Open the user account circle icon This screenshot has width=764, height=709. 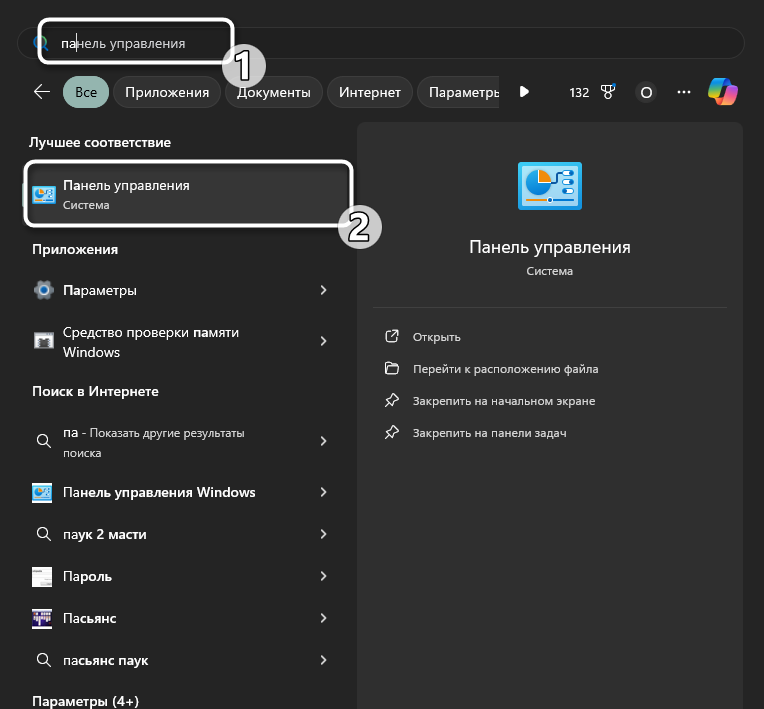(646, 92)
